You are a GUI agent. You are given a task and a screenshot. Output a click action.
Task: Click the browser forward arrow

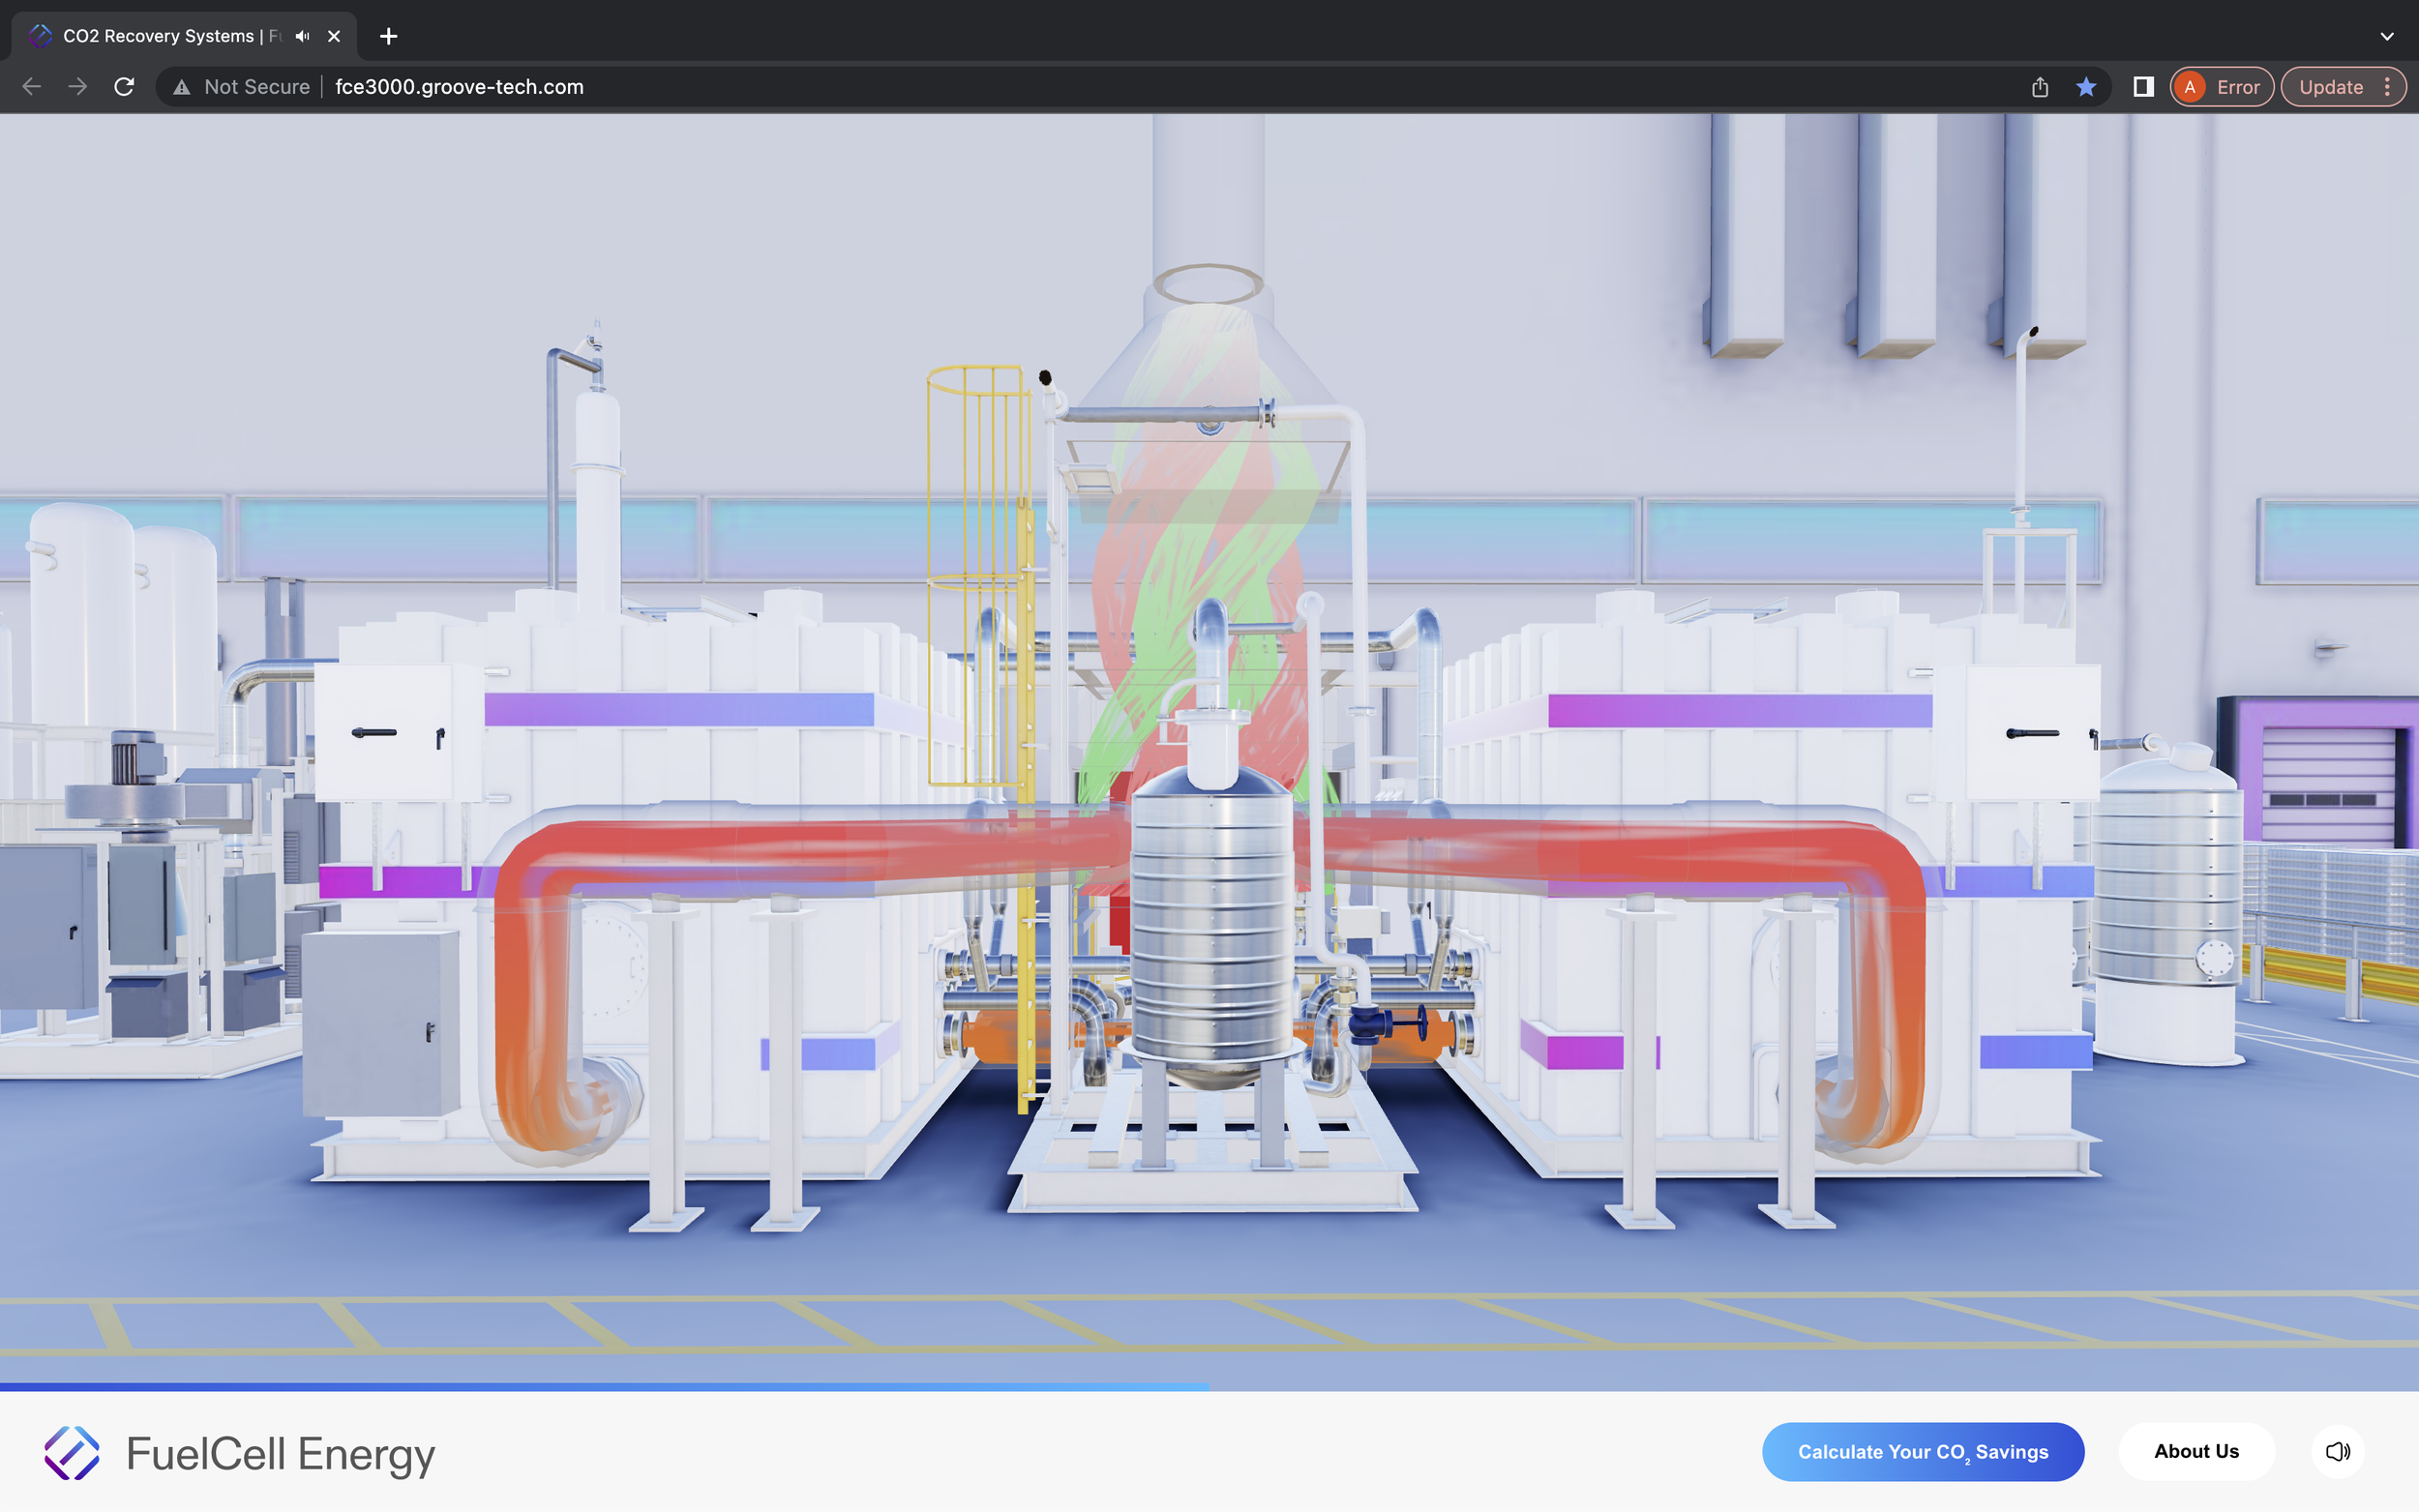click(x=78, y=87)
